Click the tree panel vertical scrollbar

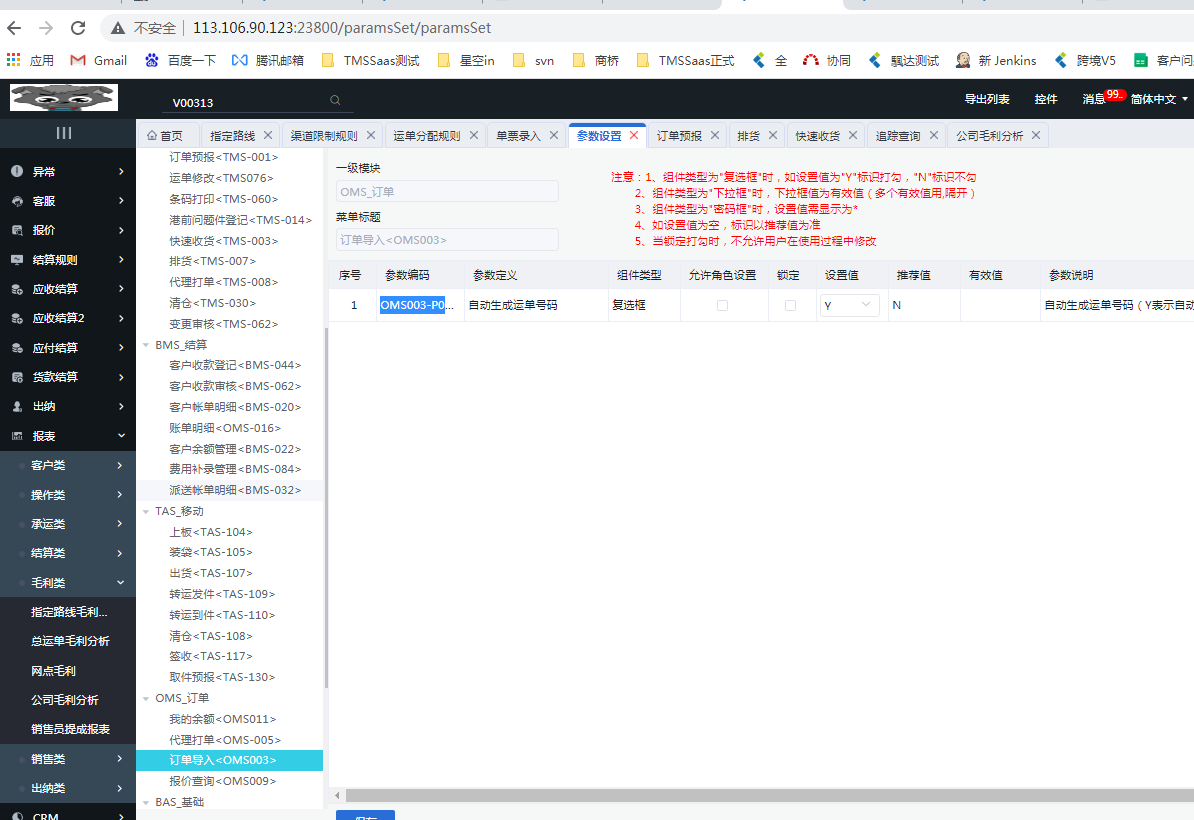326,508
